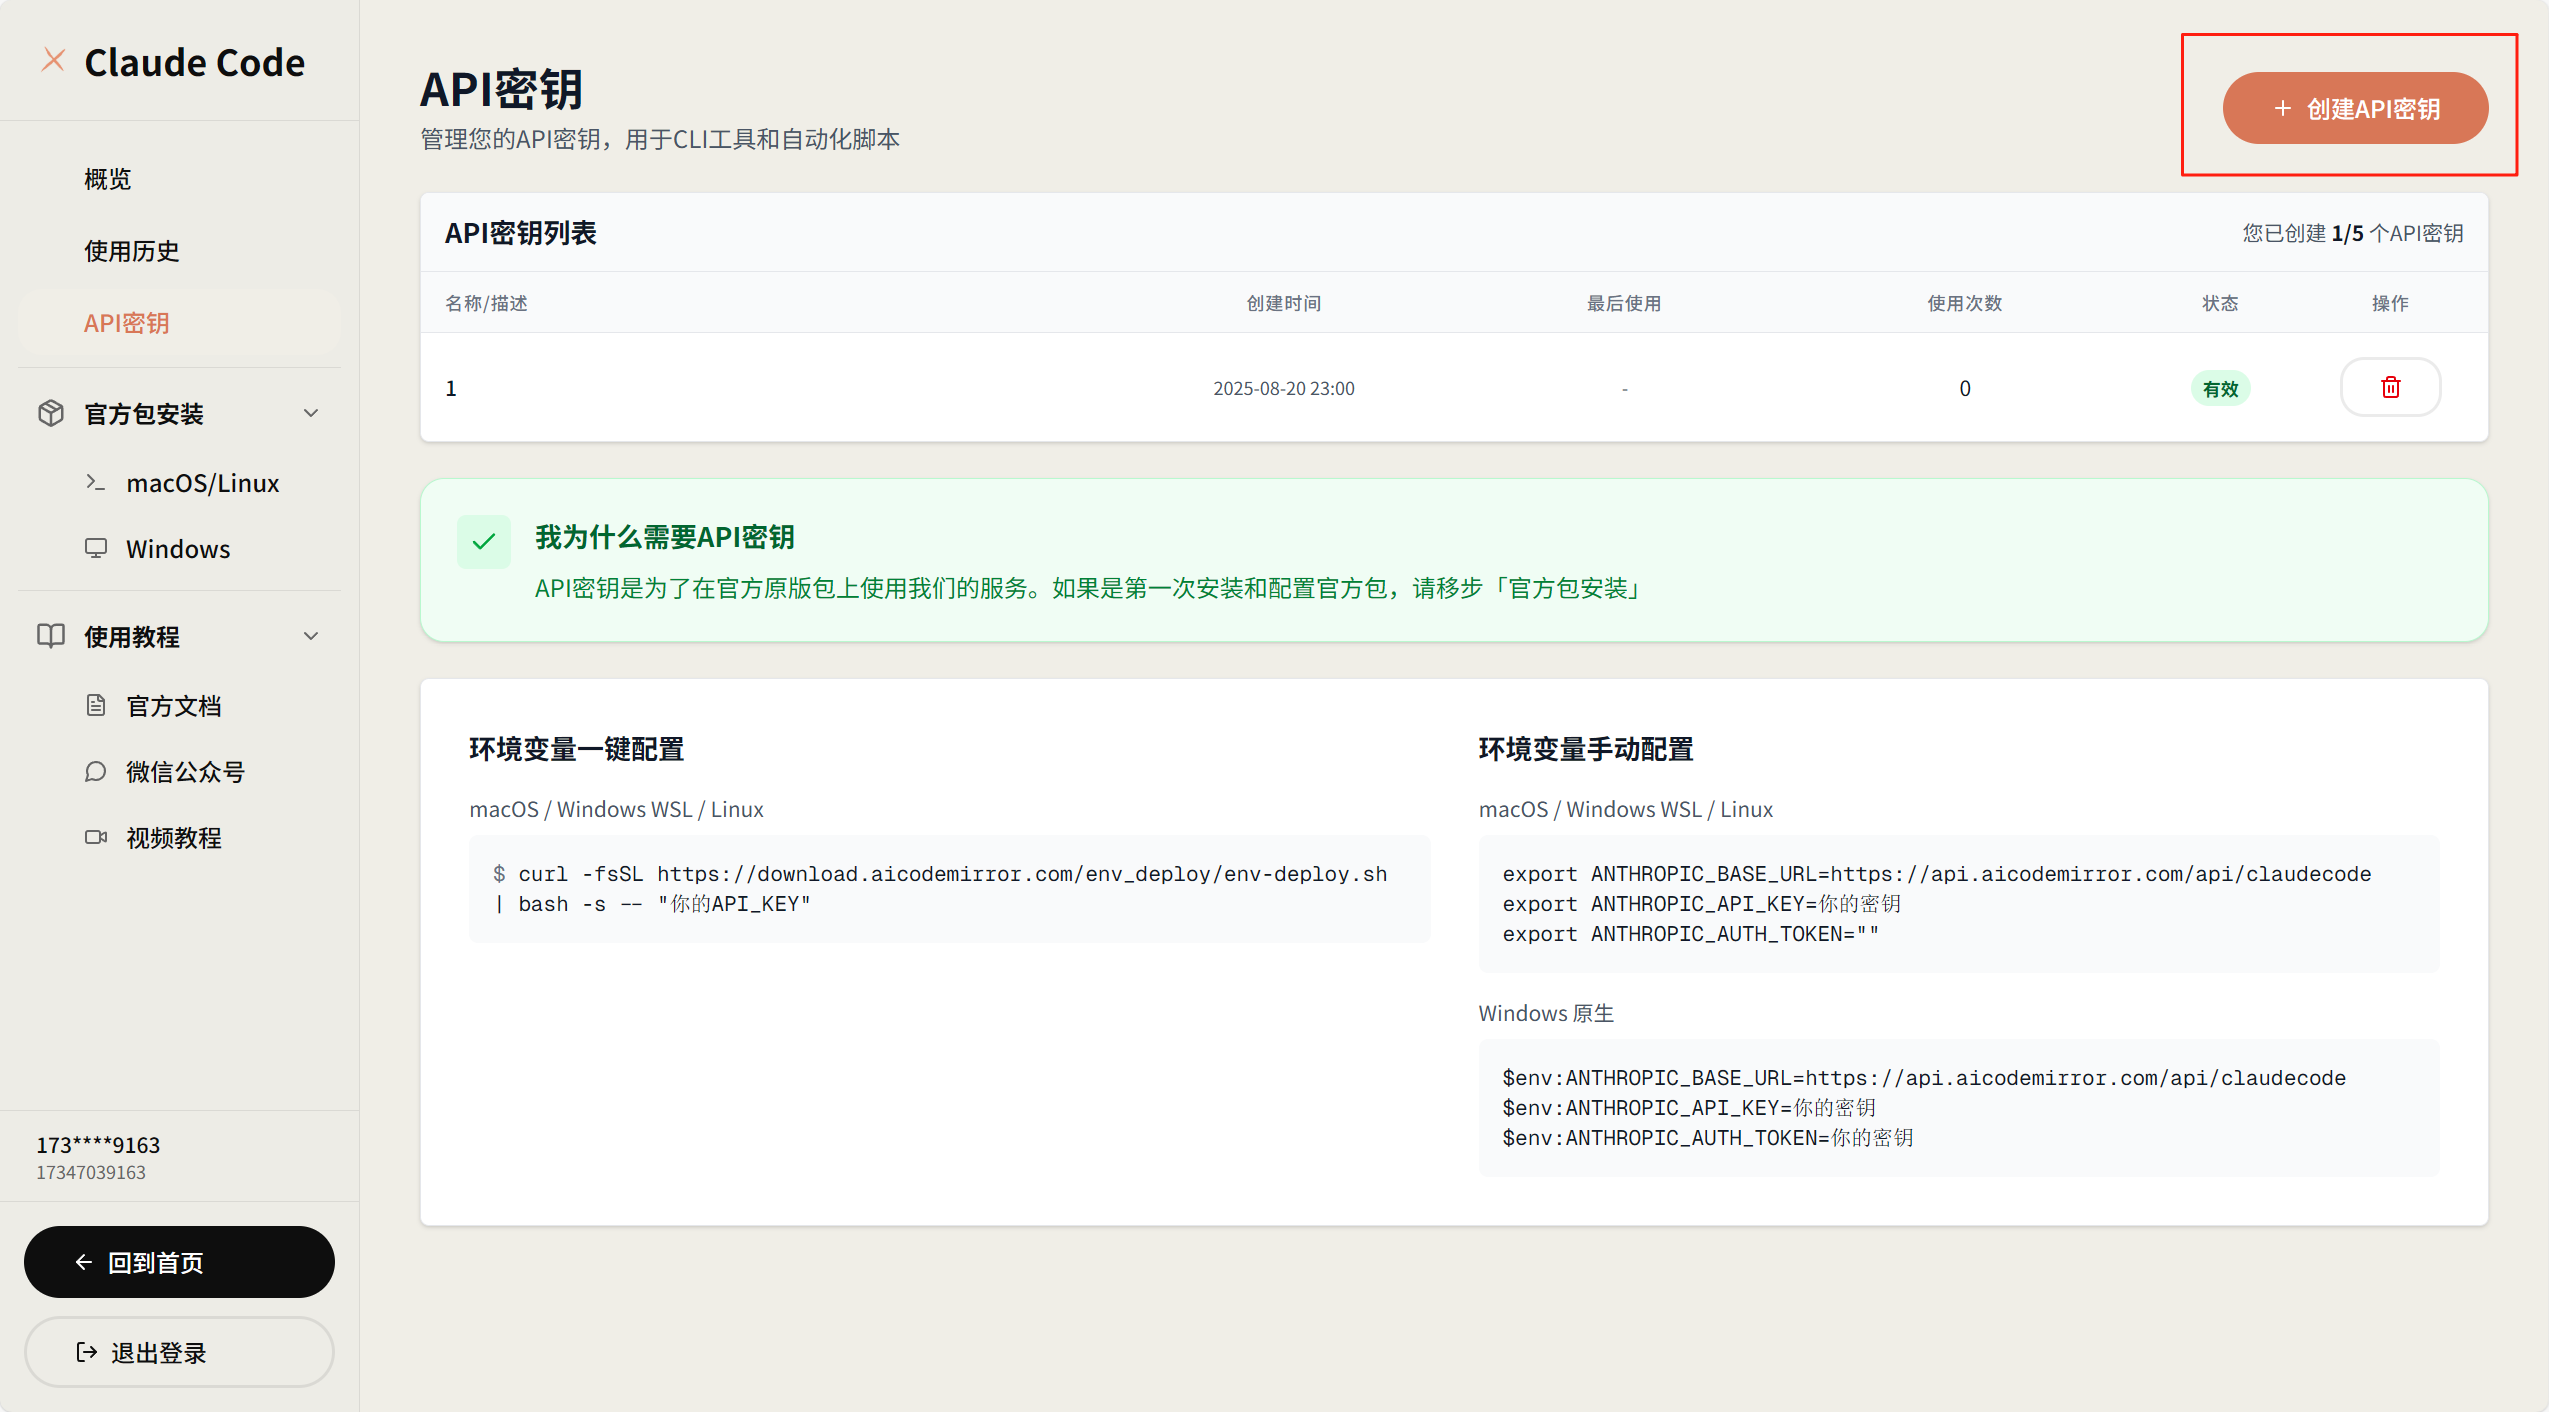Collapse the 使用教程 section

[311, 636]
